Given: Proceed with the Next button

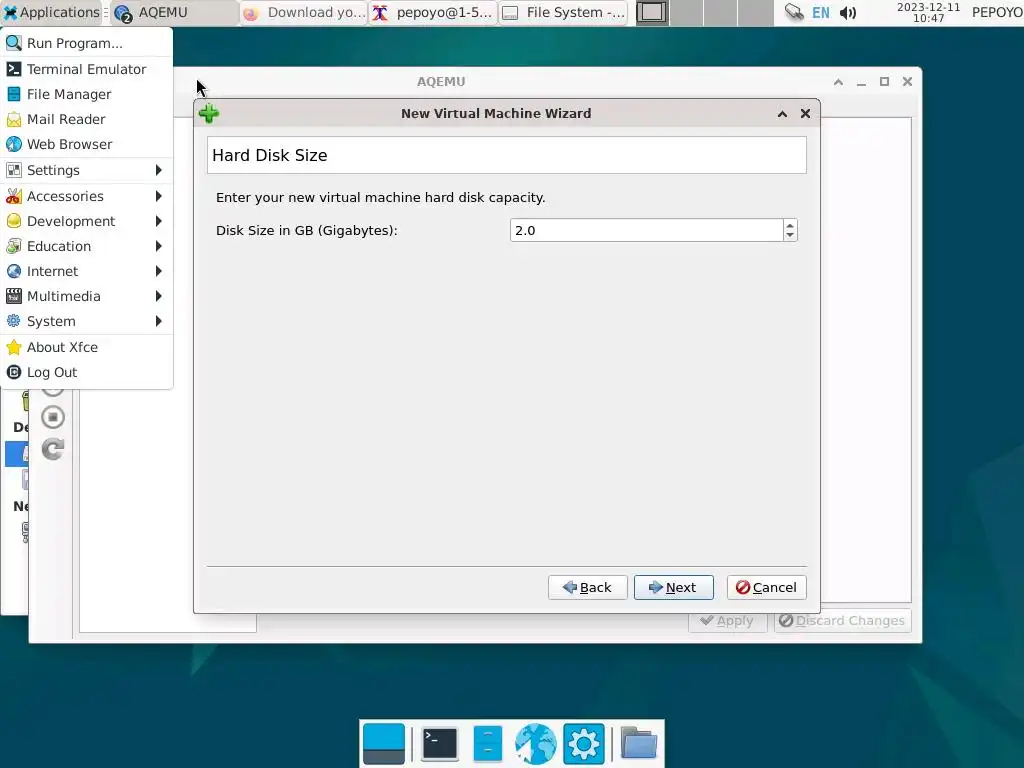Looking at the screenshot, I should pyautogui.click(x=673, y=587).
